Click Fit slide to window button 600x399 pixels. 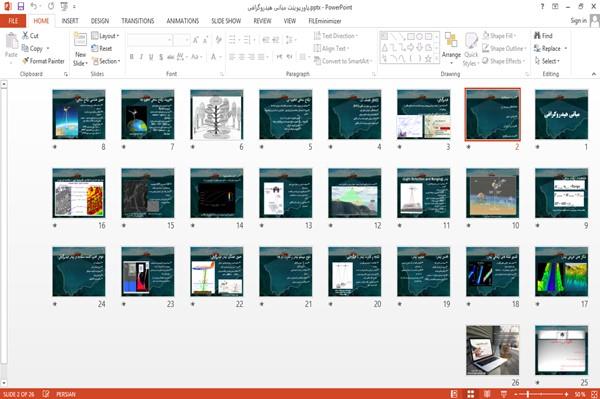(x=594, y=394)
